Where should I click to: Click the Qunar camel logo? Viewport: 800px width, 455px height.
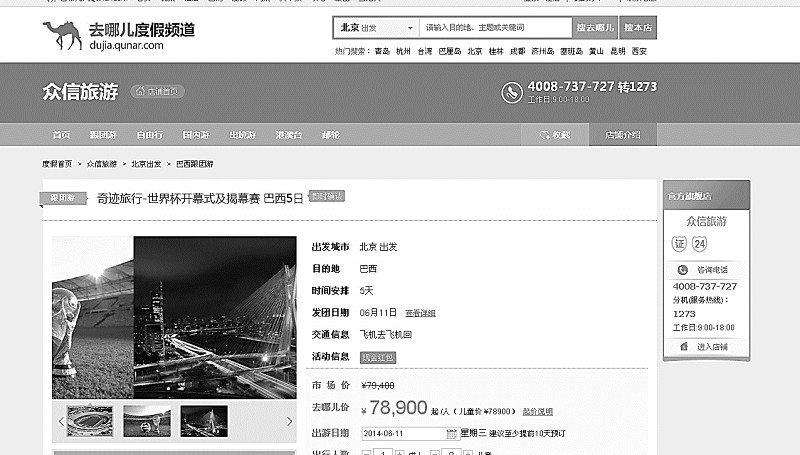tap(62, 35)
